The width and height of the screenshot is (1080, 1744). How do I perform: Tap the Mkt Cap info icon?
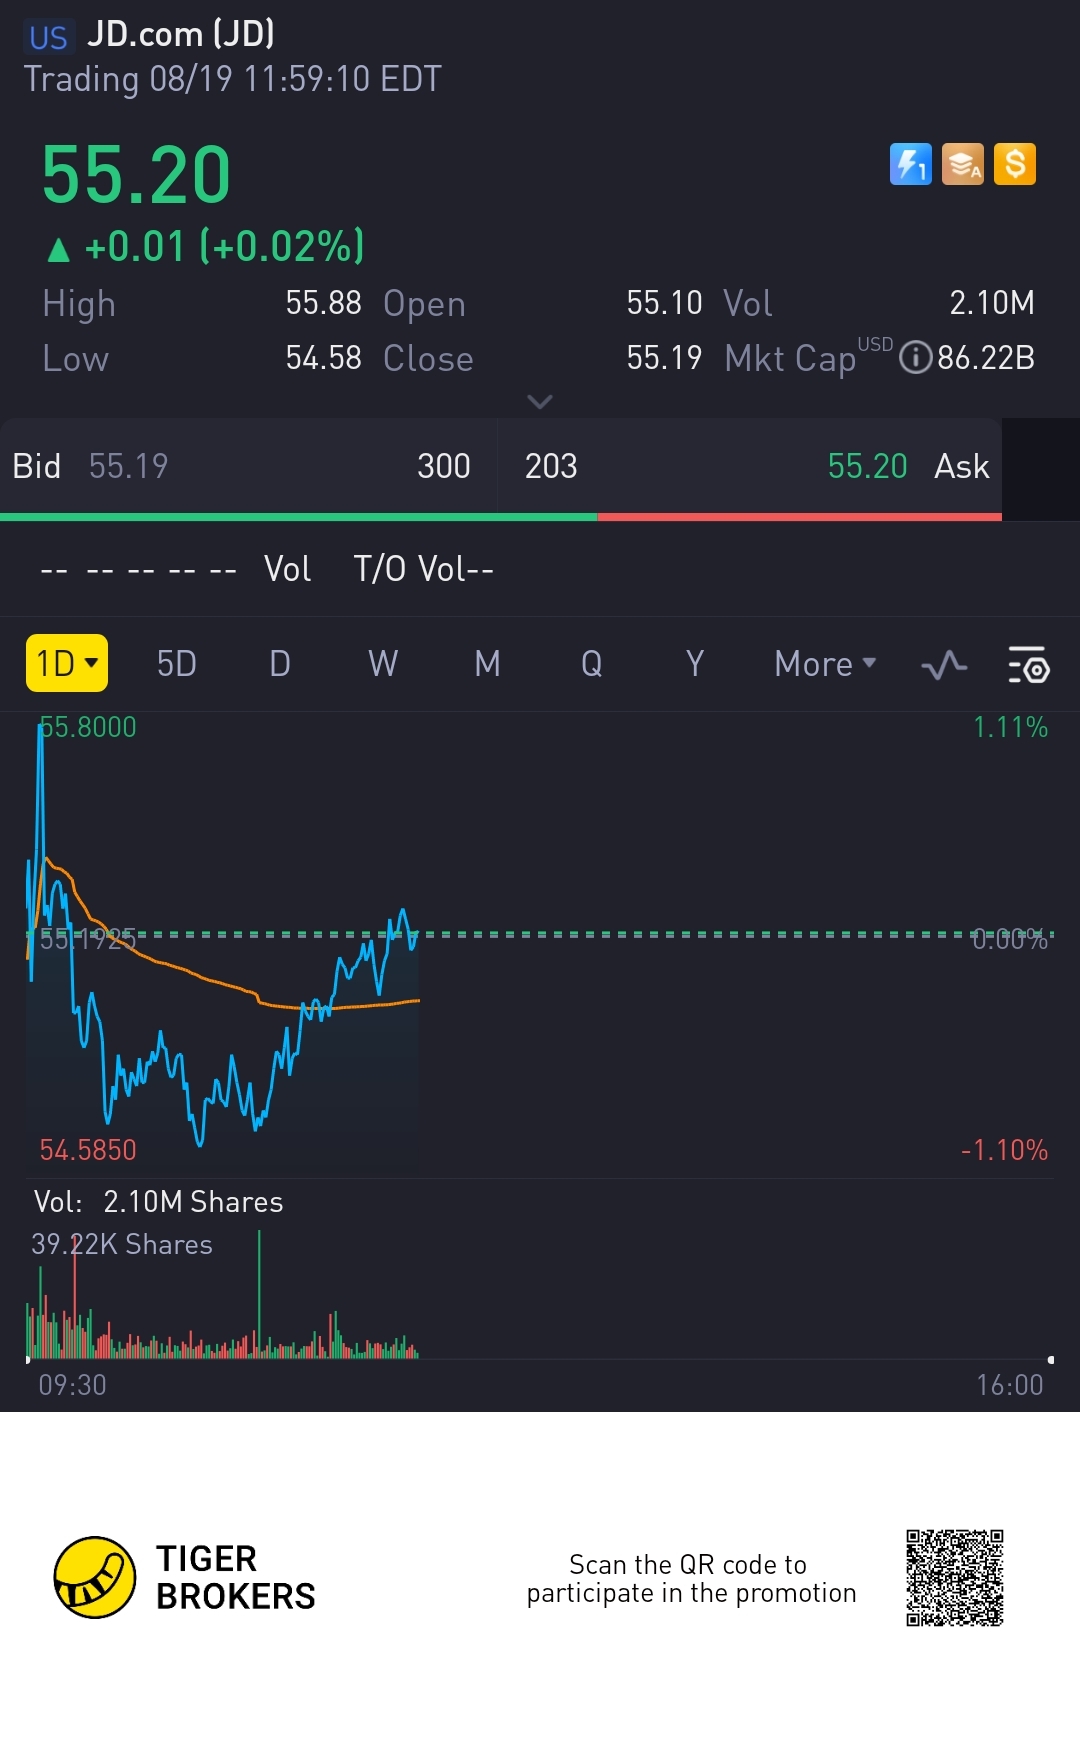(x=915, y=357)
